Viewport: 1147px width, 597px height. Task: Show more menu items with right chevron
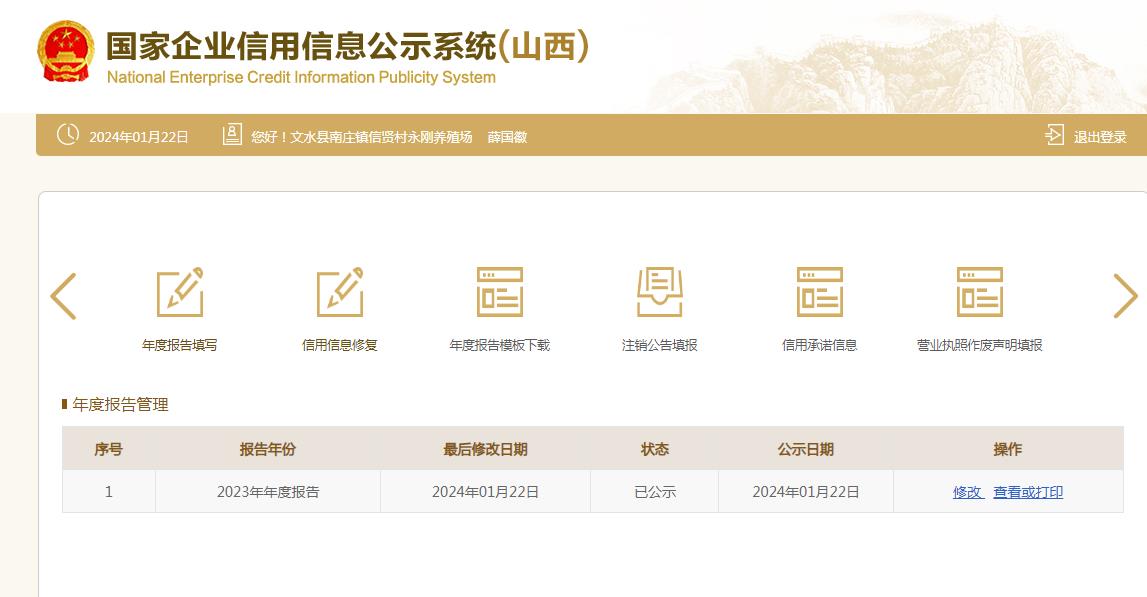pos(1125,296)
